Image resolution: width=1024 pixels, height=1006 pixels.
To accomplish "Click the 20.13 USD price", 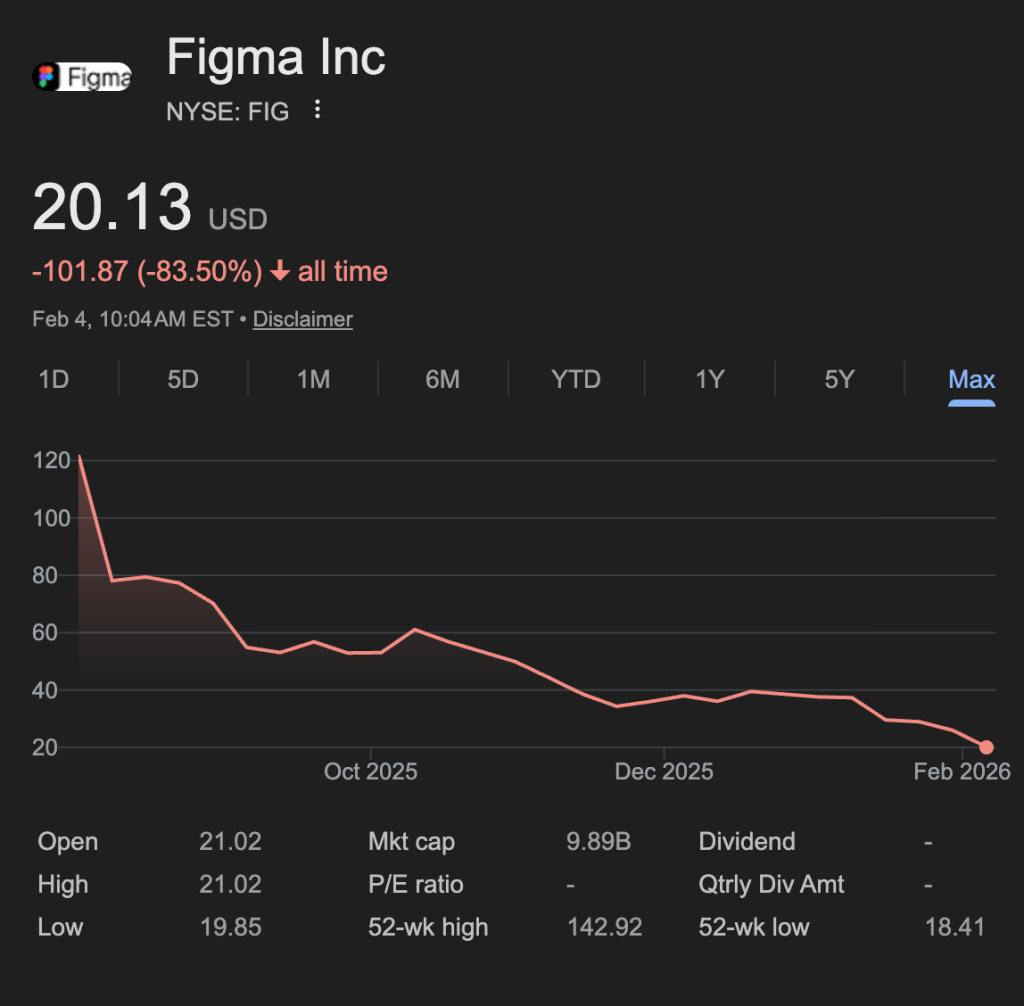I will click(112, 208).
